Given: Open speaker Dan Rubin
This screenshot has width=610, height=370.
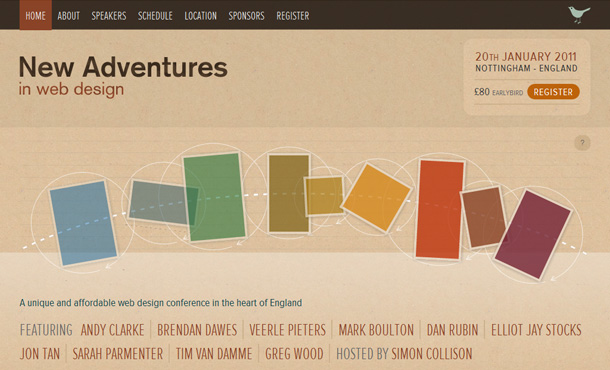Looking at the screenshot, I should 452,330.
